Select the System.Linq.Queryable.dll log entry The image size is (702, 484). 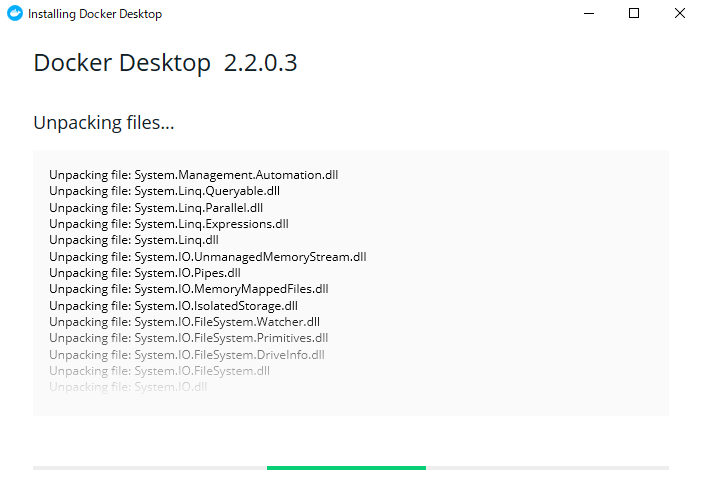pyautogui.click(x=164, y=191)
